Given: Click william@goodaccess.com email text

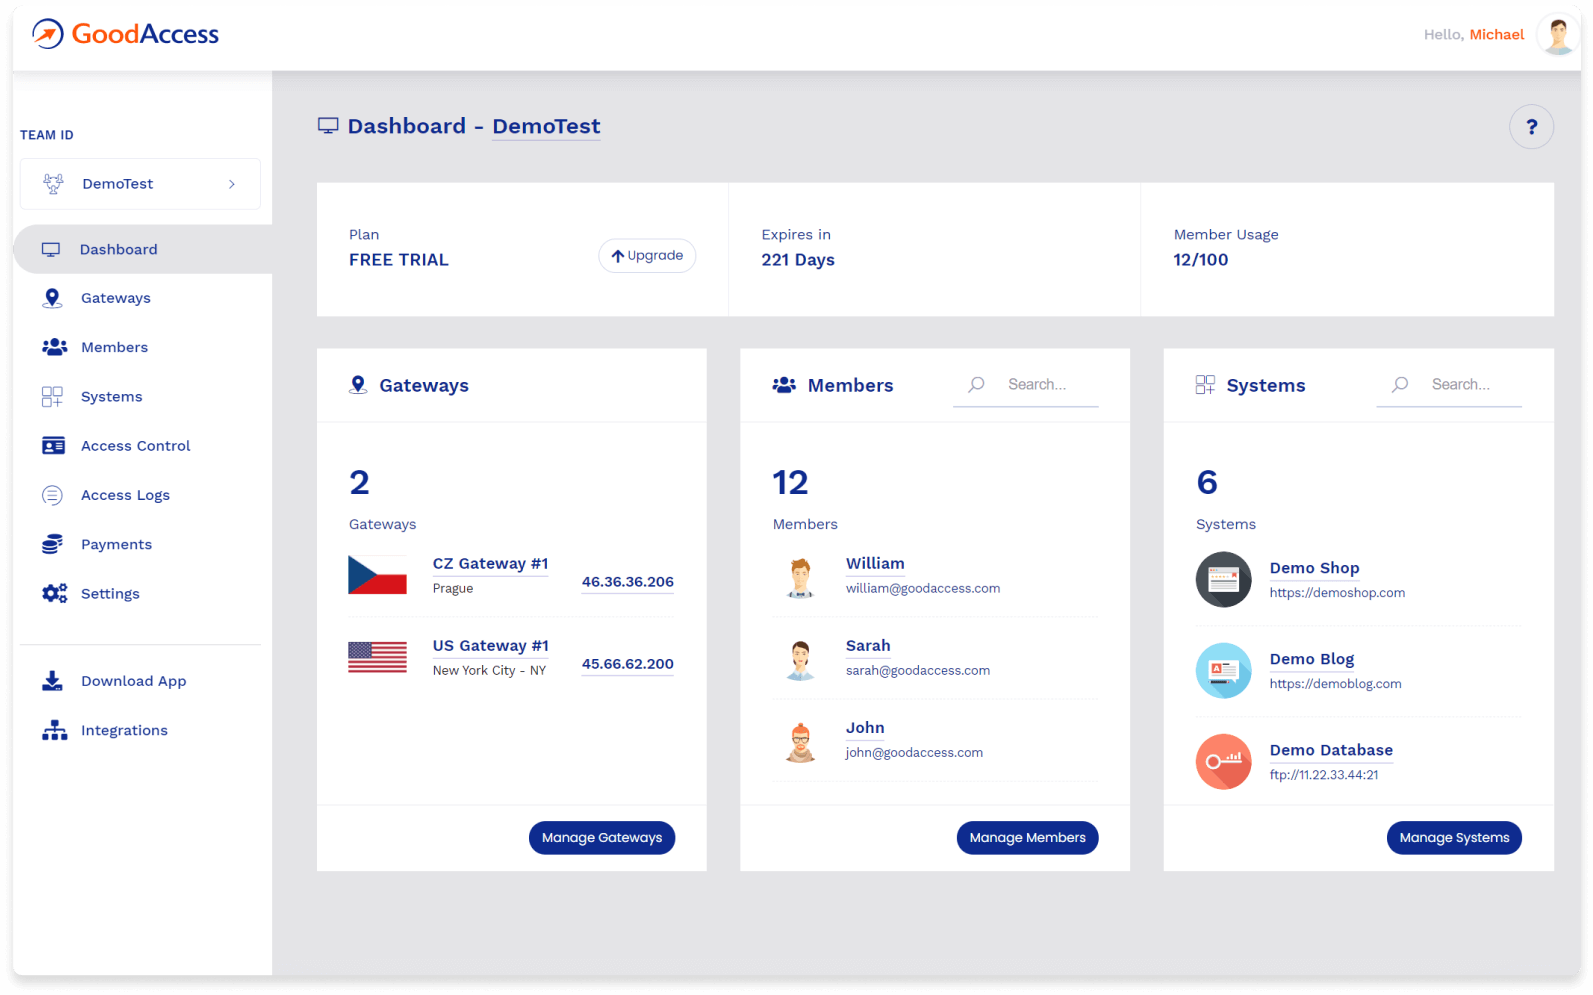Looking at the screenshot, I should tap(923, 589).
